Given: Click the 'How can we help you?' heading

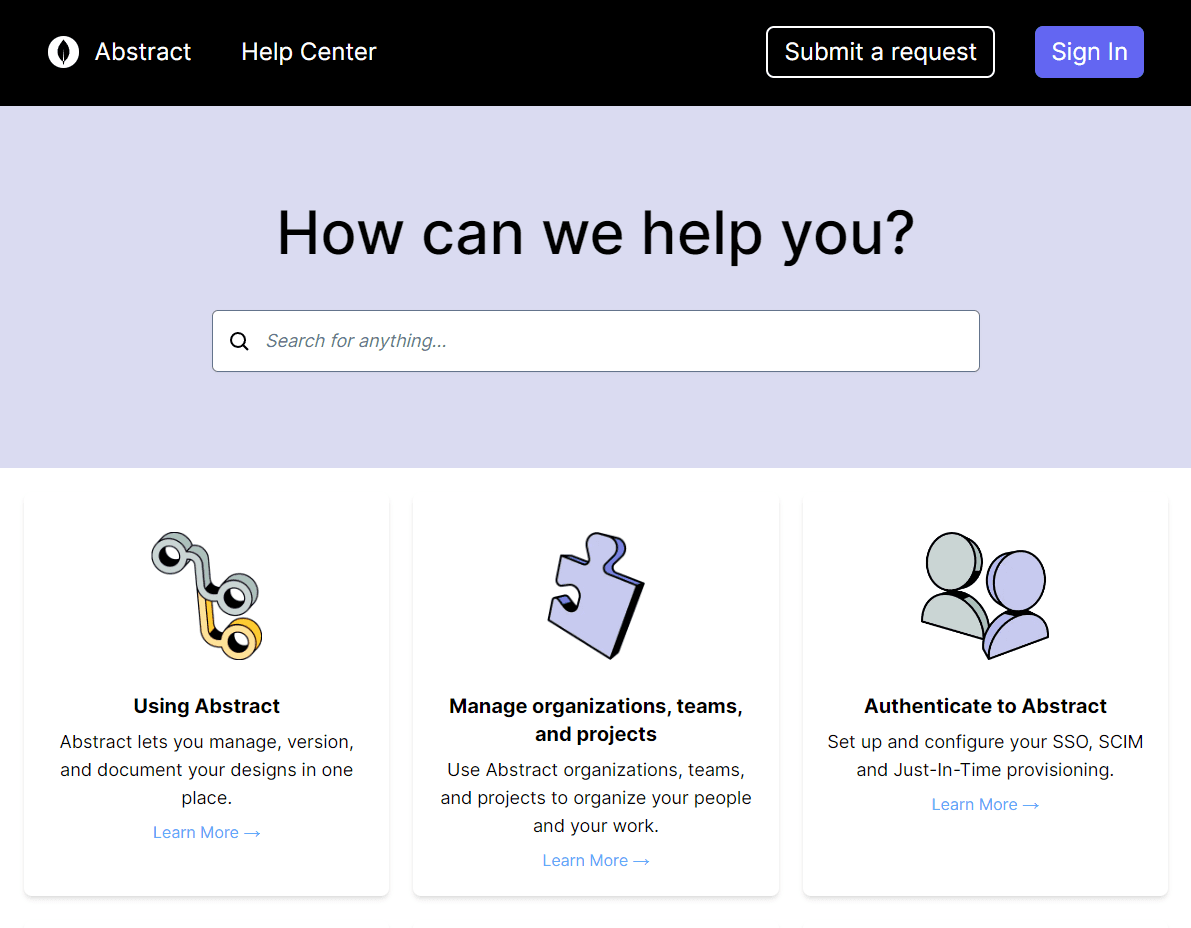Looking at the screenshot, I should click(x=596, y=233).
